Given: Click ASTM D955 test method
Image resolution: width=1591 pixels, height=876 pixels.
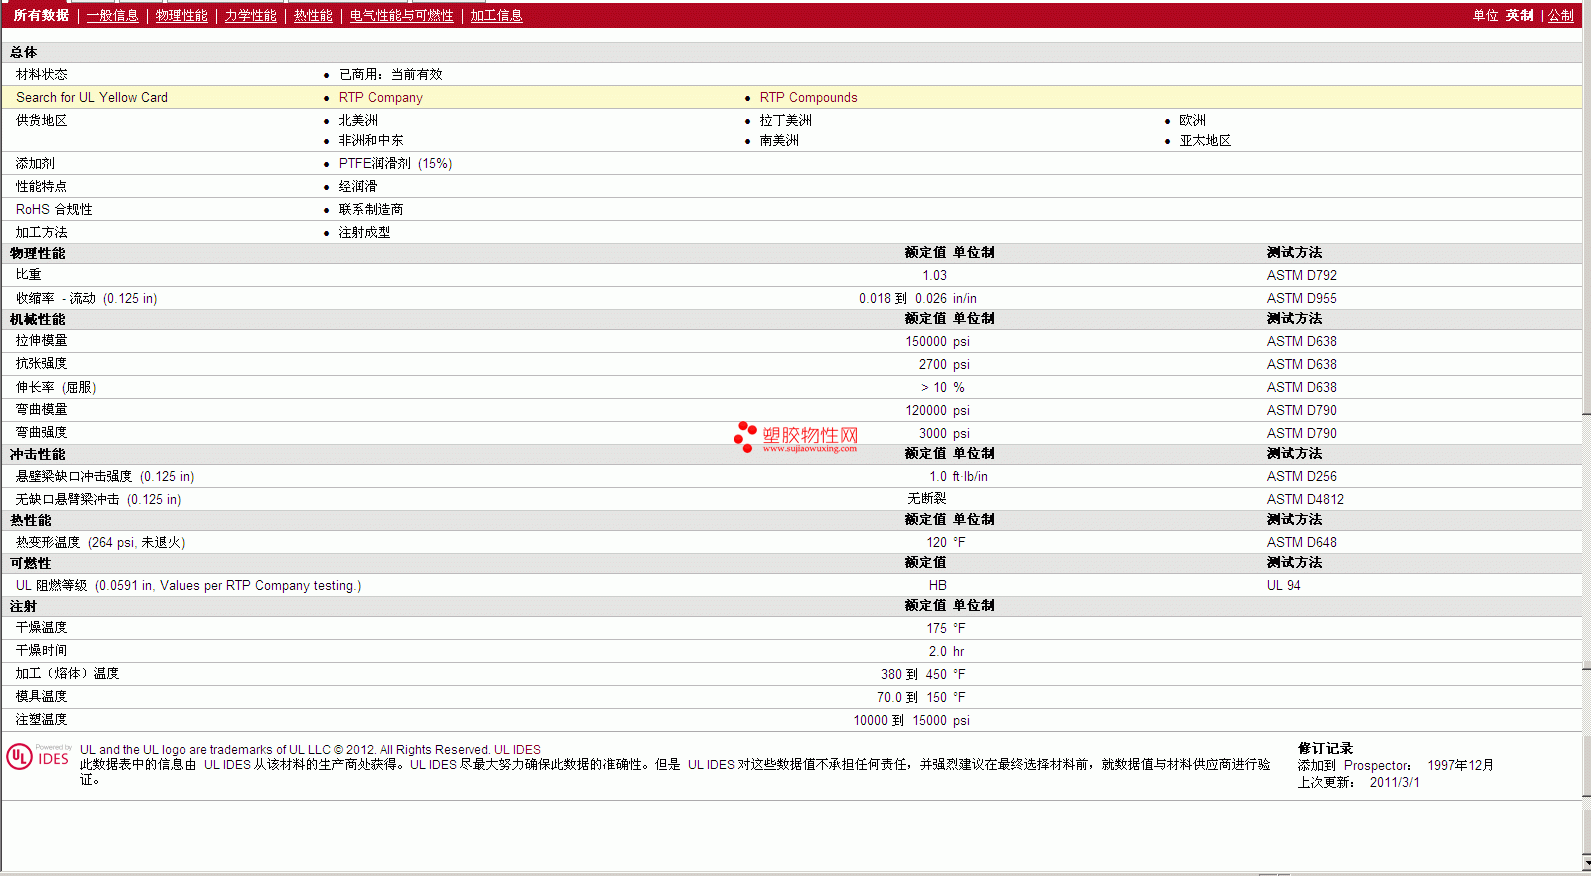Looking at the screenshot, I should pos(1301,299).
